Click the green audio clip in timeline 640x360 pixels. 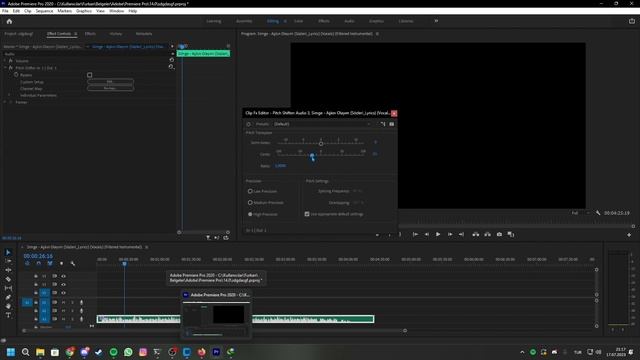point(236,319)
